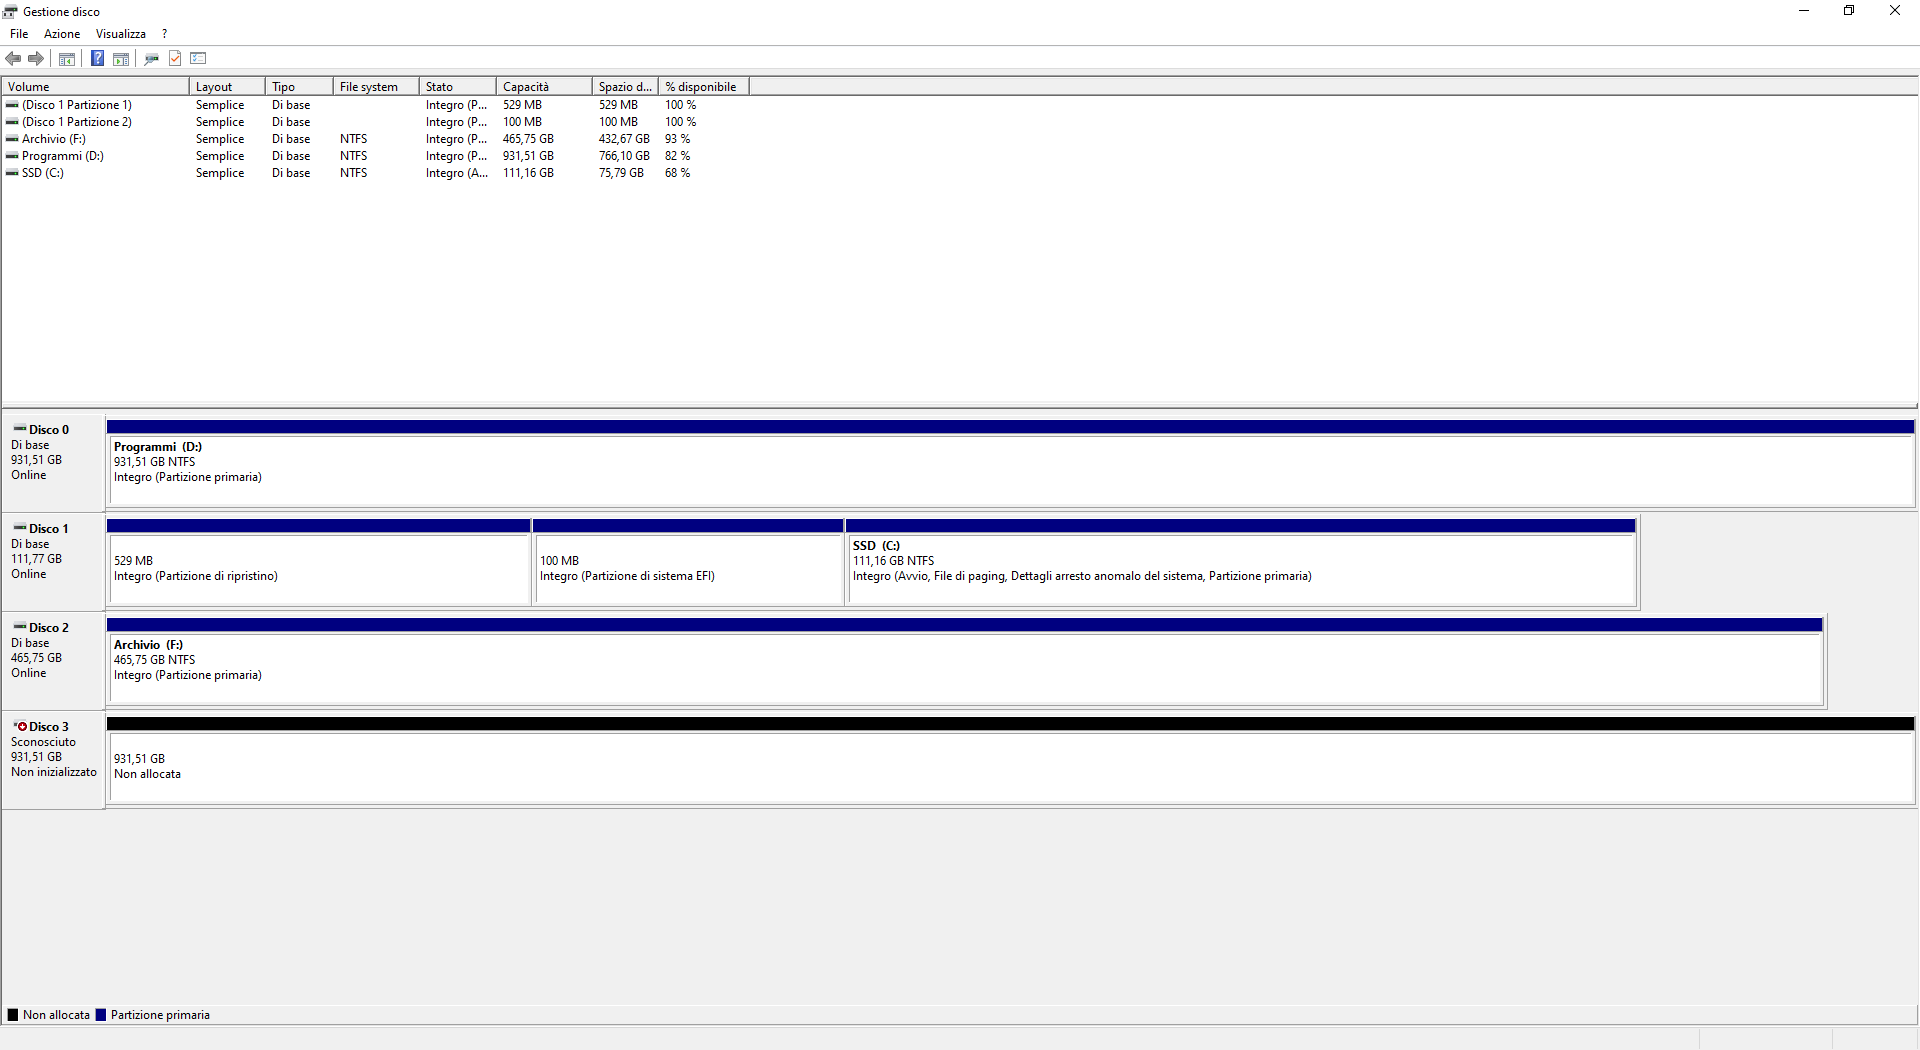This screenshot has width=1920, height=1050.
Task: Click the Disco 3 uninitialized warning icon
Action: 20,727
